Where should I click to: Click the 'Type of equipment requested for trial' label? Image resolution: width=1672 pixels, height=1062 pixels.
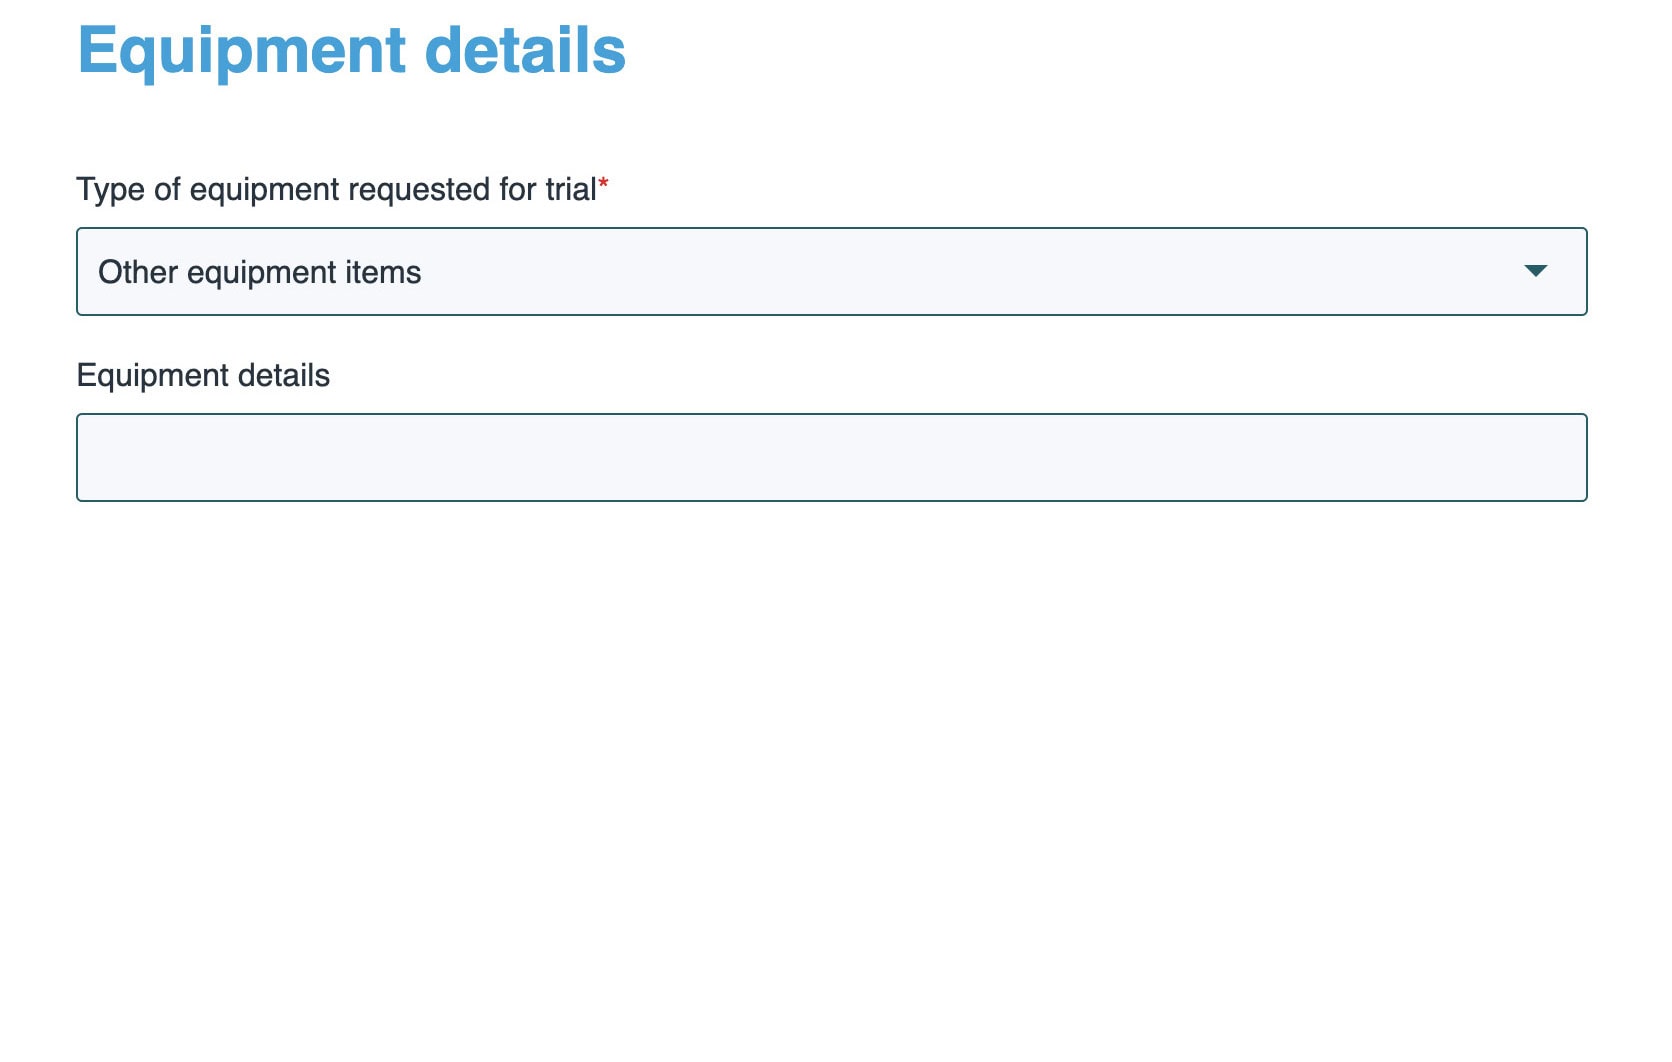(x=338, y=188)
